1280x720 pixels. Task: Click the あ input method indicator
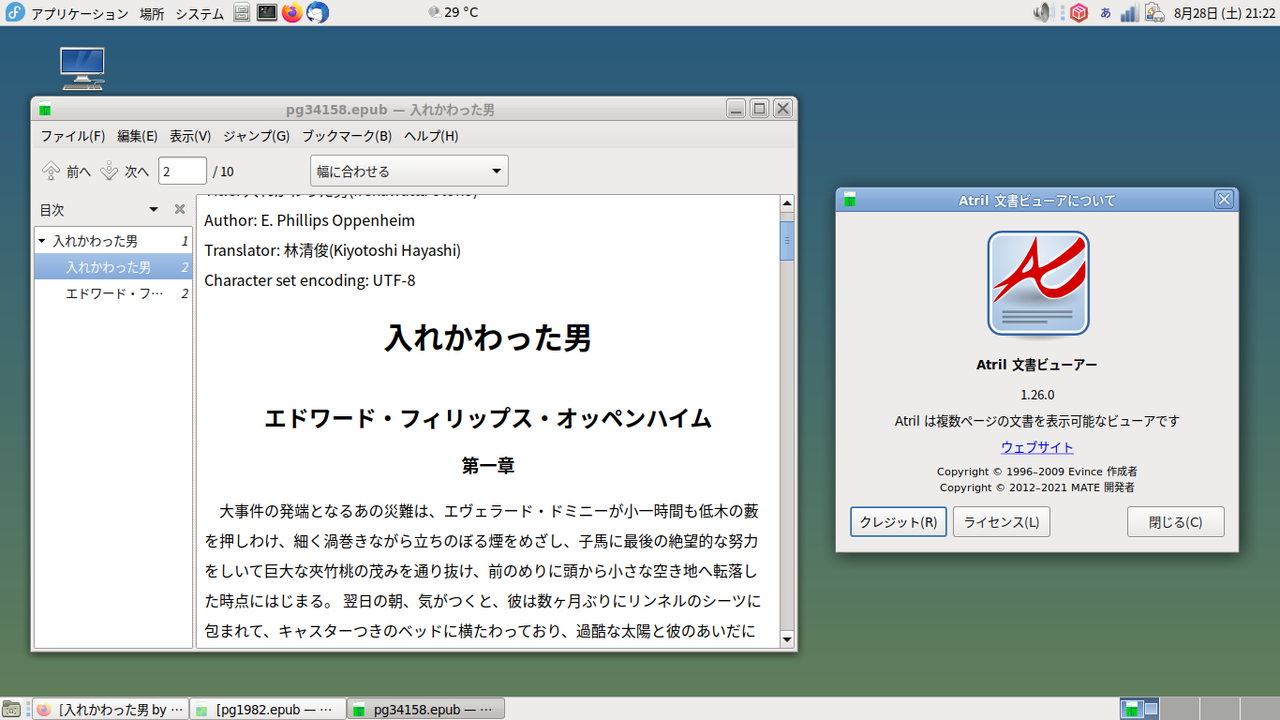click(1105, 13)
